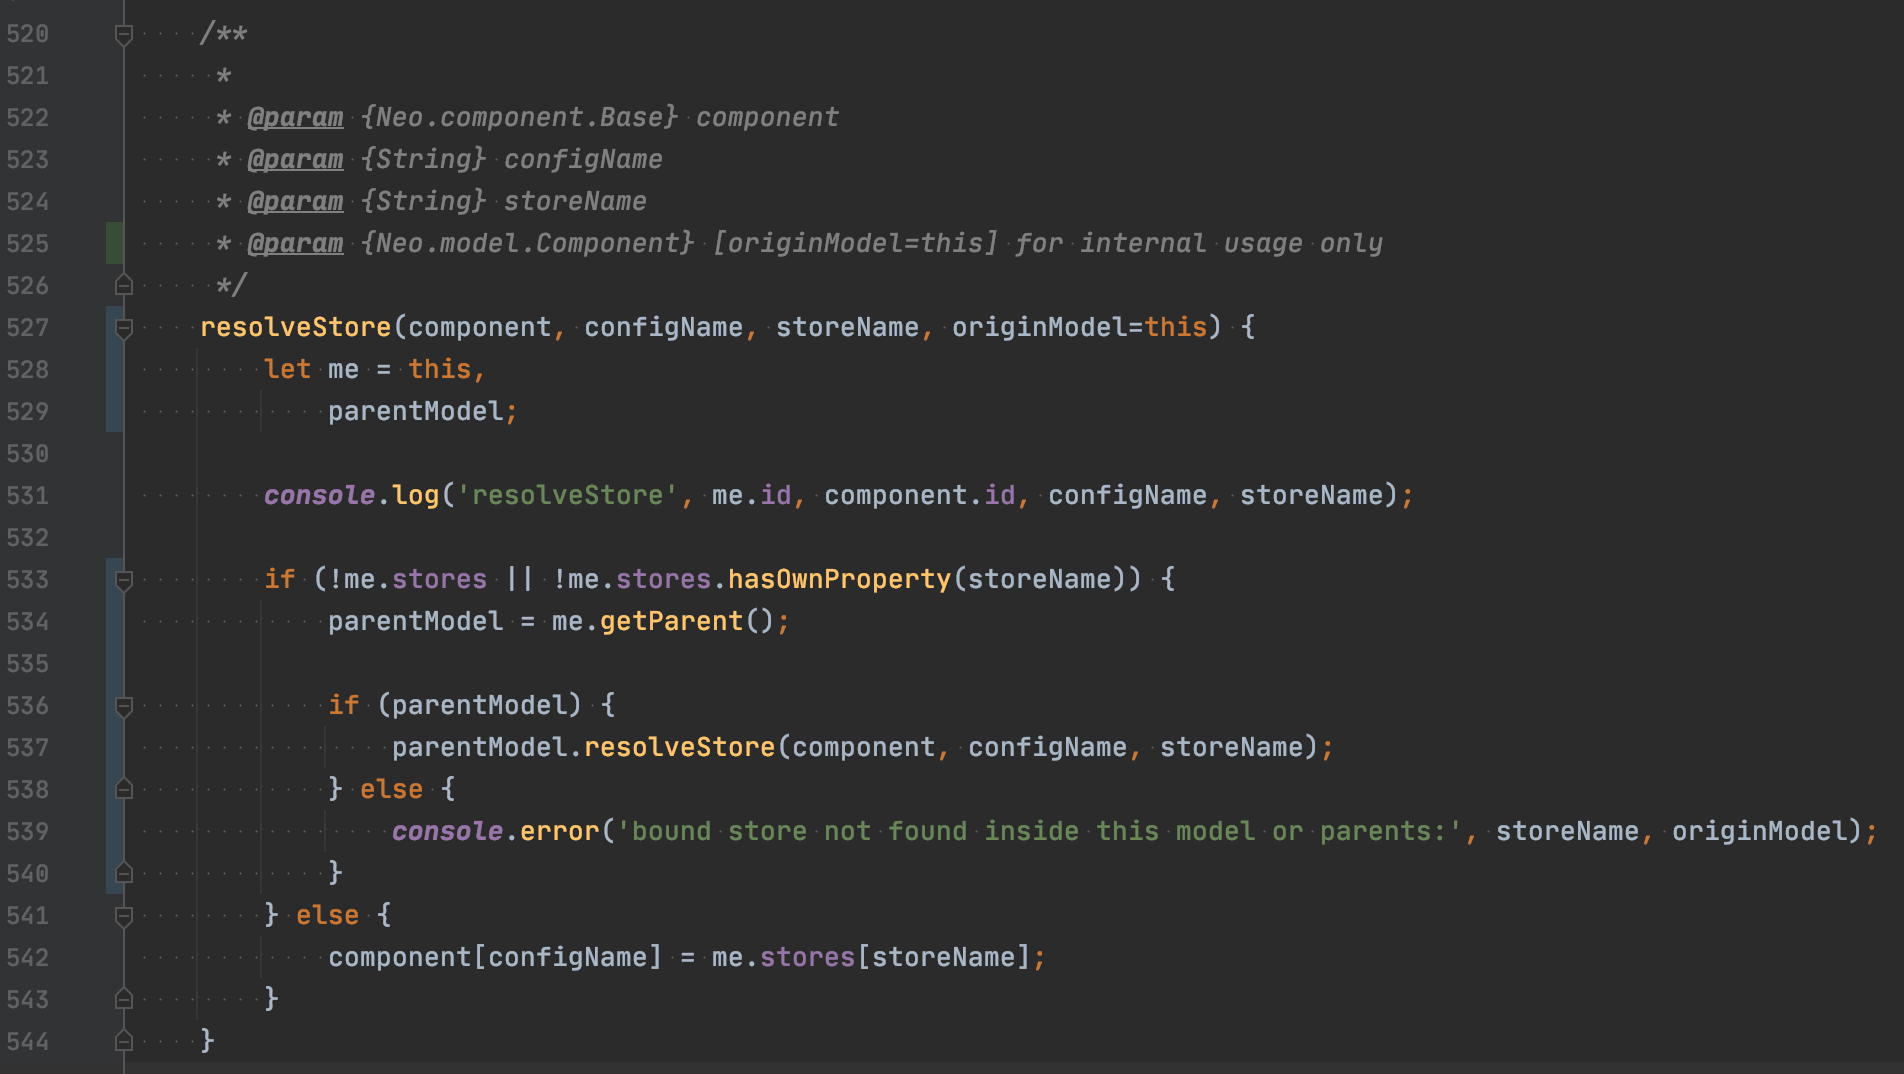Collapse the doc comment fold at line 520

[x=124, y=35]
